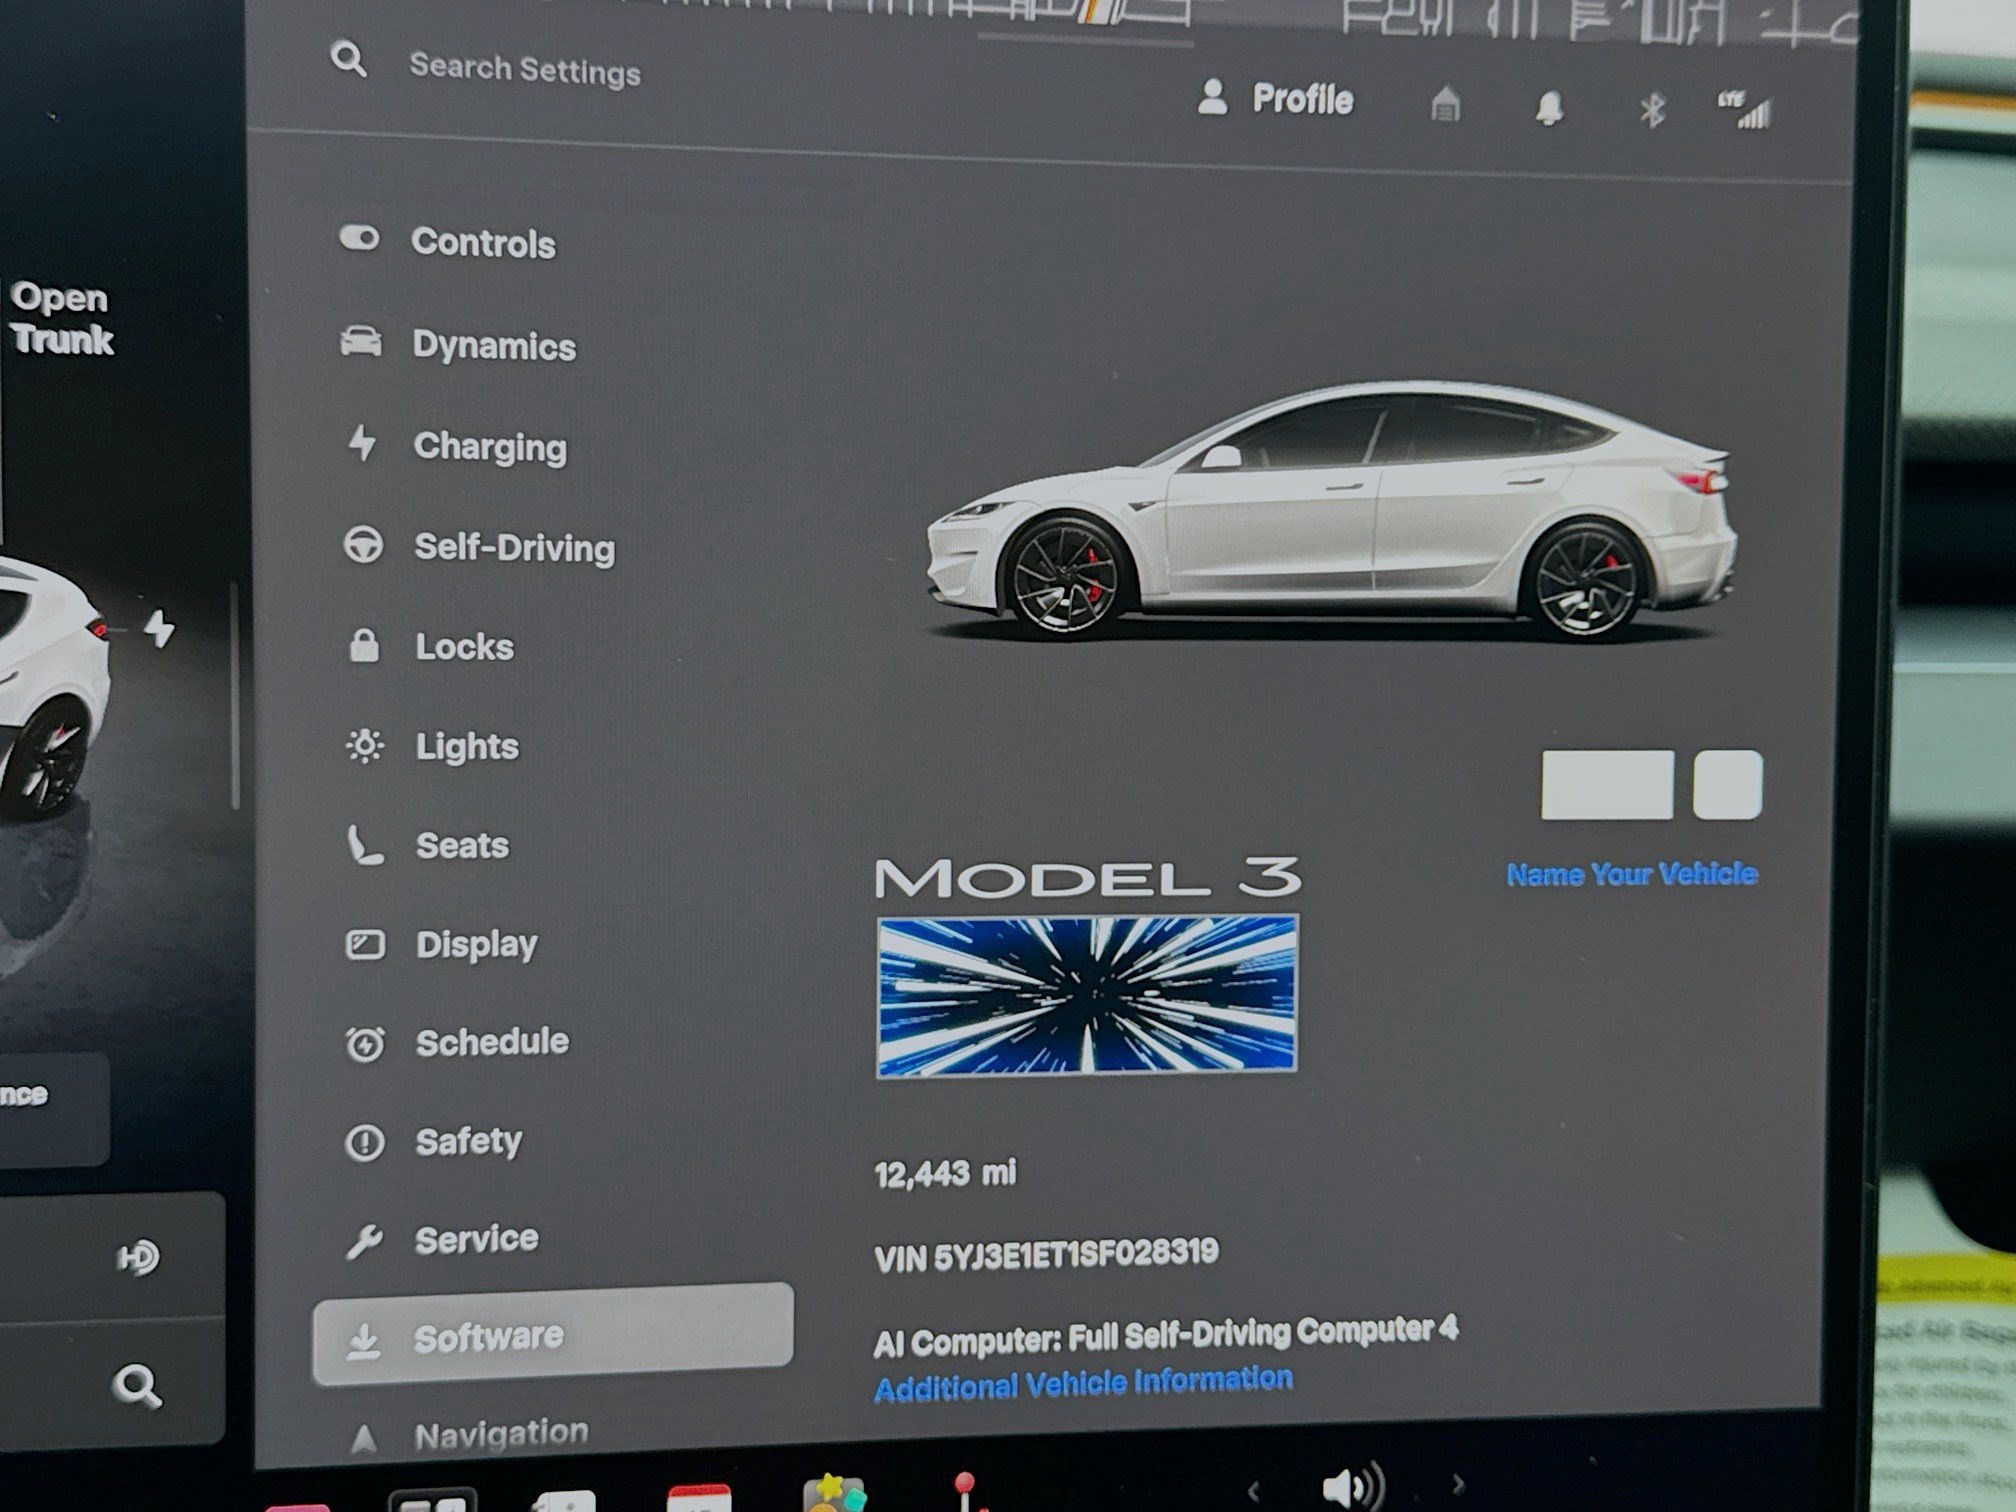Open the joystick arcade app in bottom bar
Image resolution: width=2016 pixels, height=1512 pixels.
click(965, 1491)
